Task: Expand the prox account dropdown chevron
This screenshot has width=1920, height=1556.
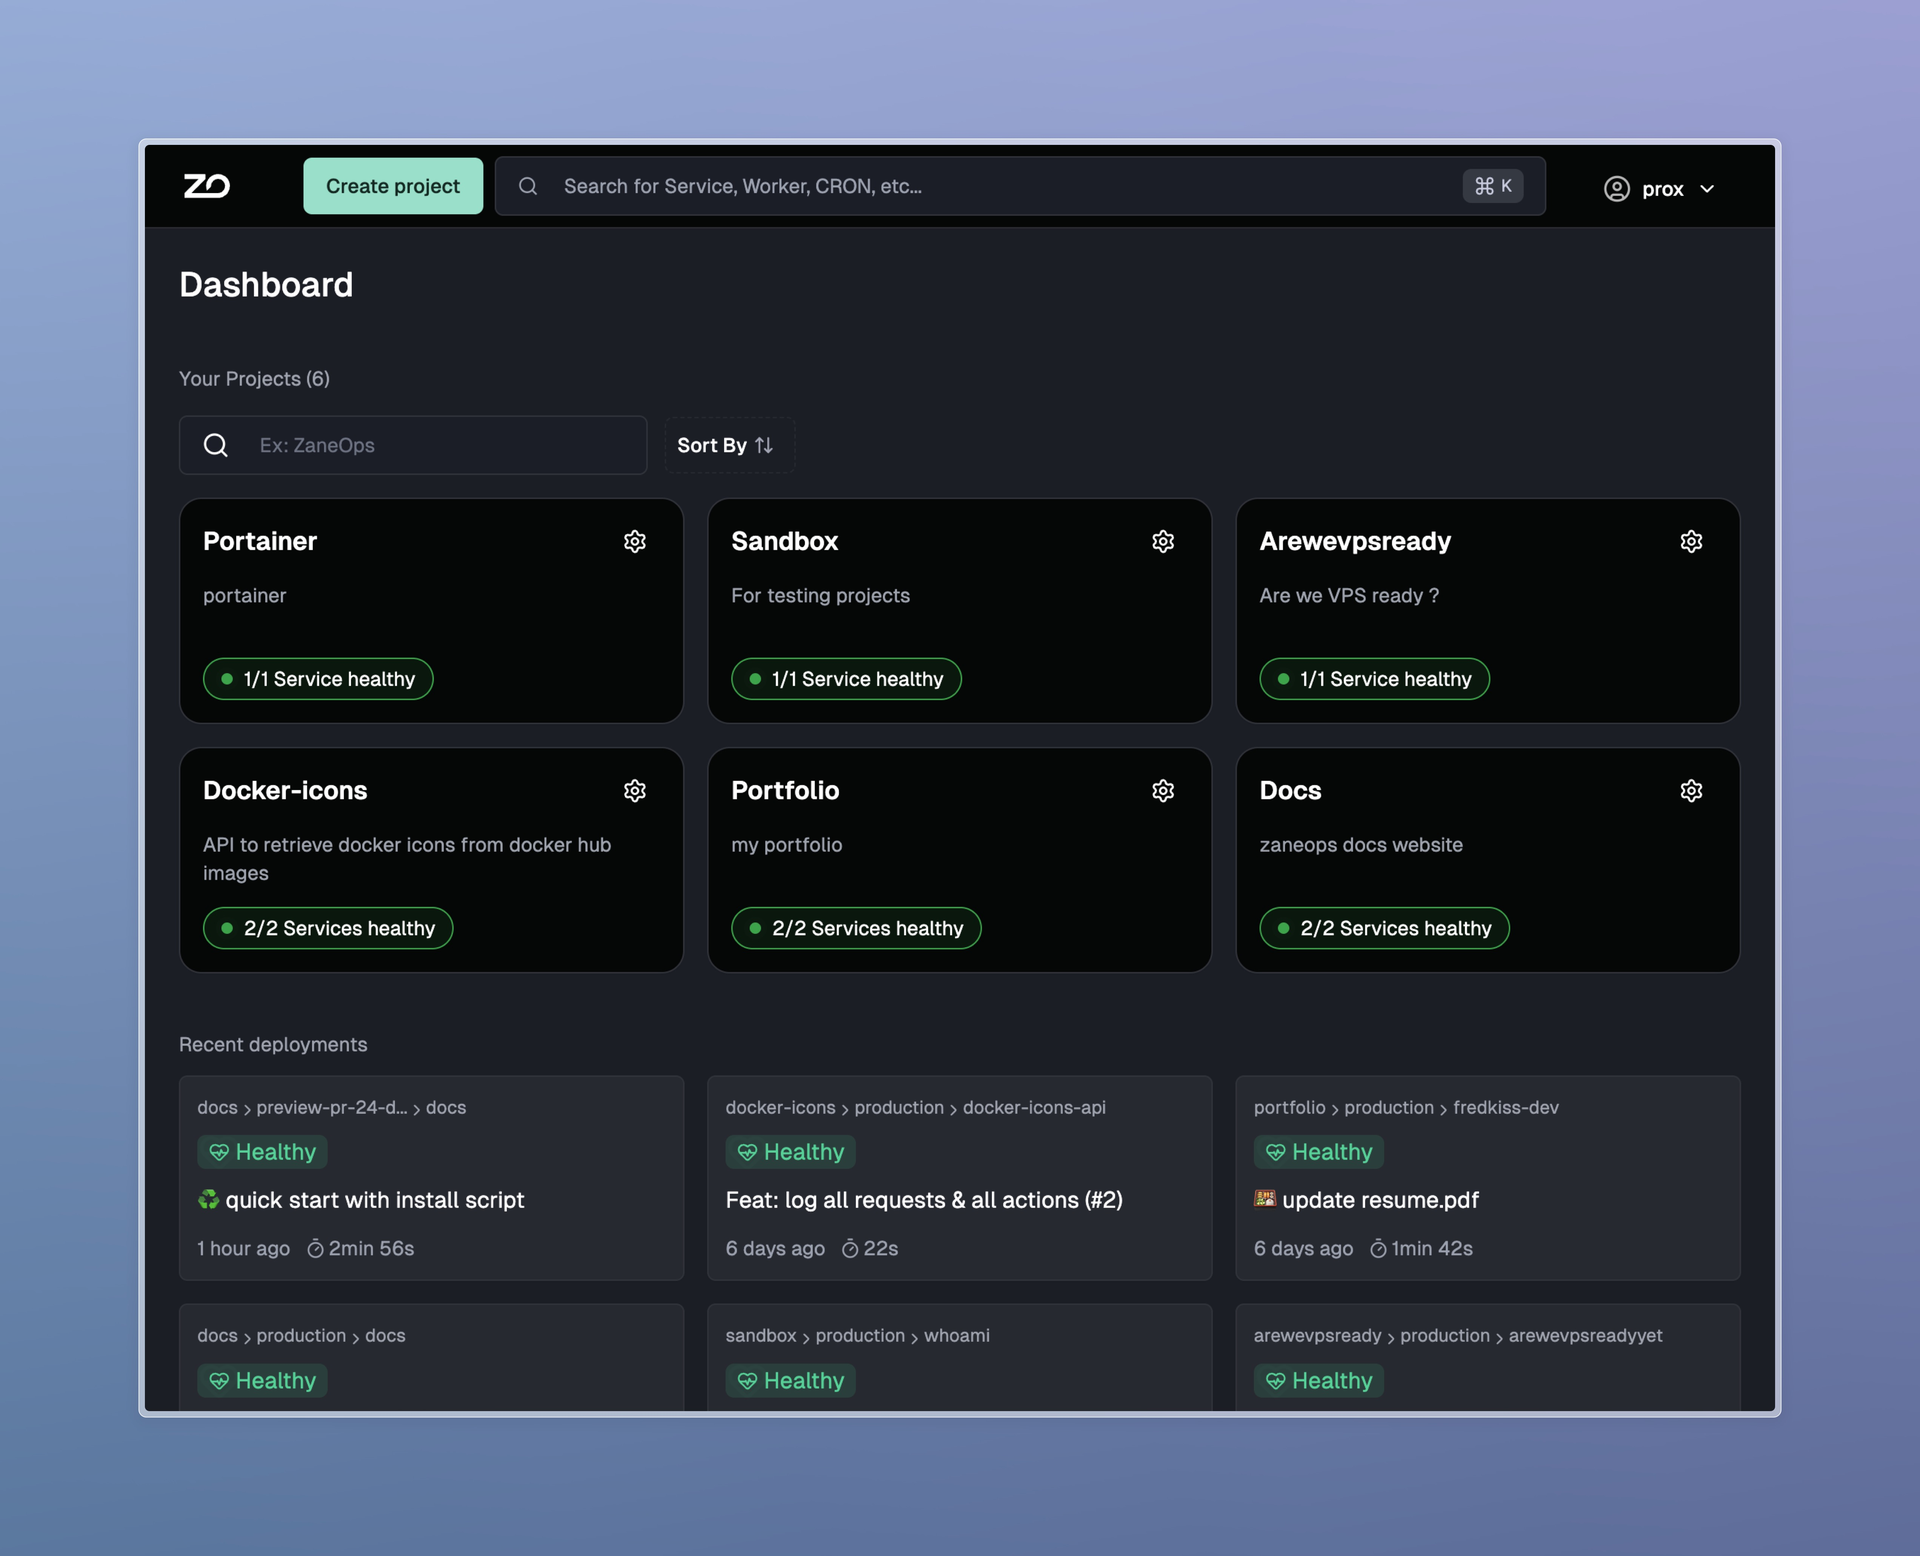Action: click(1707, 189)
